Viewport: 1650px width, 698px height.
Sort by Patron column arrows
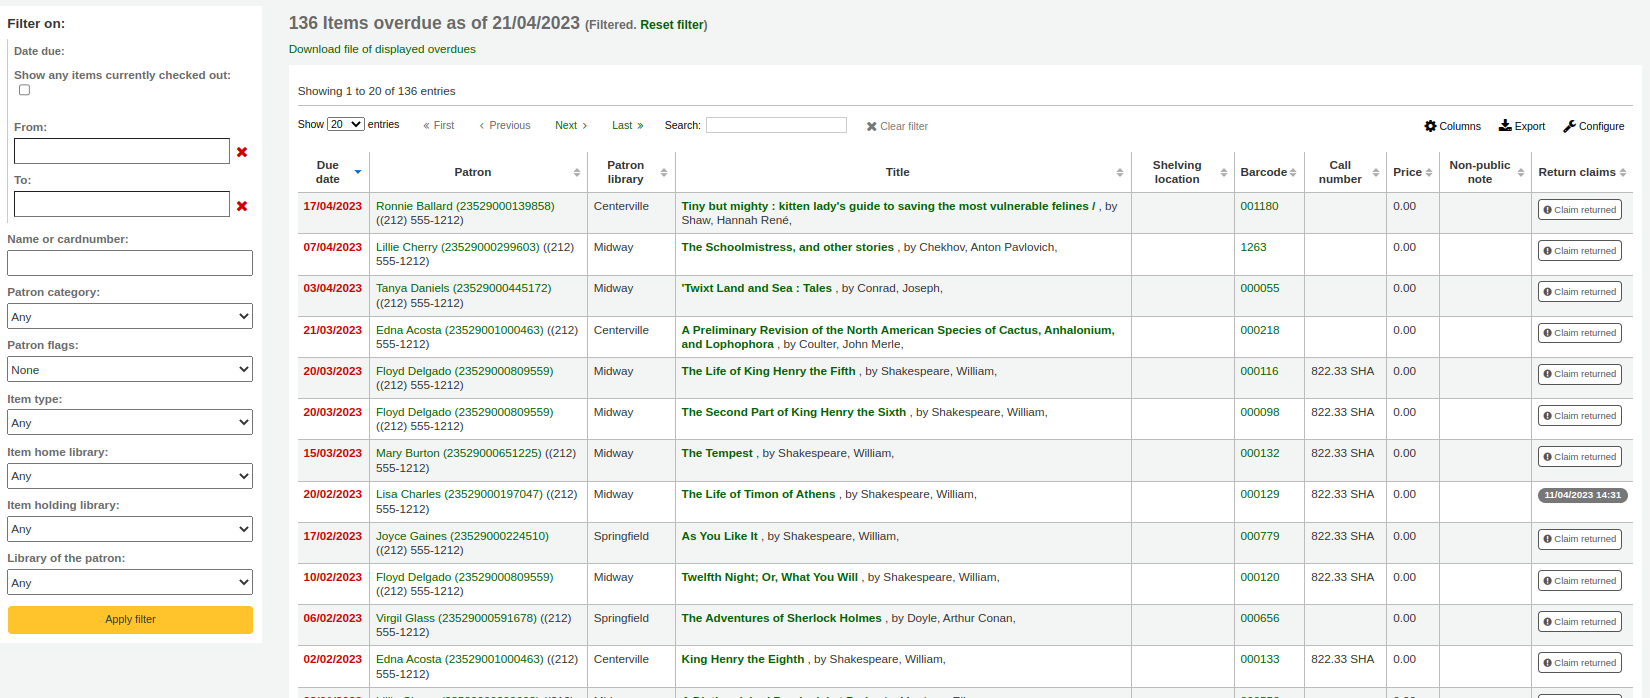576,172
